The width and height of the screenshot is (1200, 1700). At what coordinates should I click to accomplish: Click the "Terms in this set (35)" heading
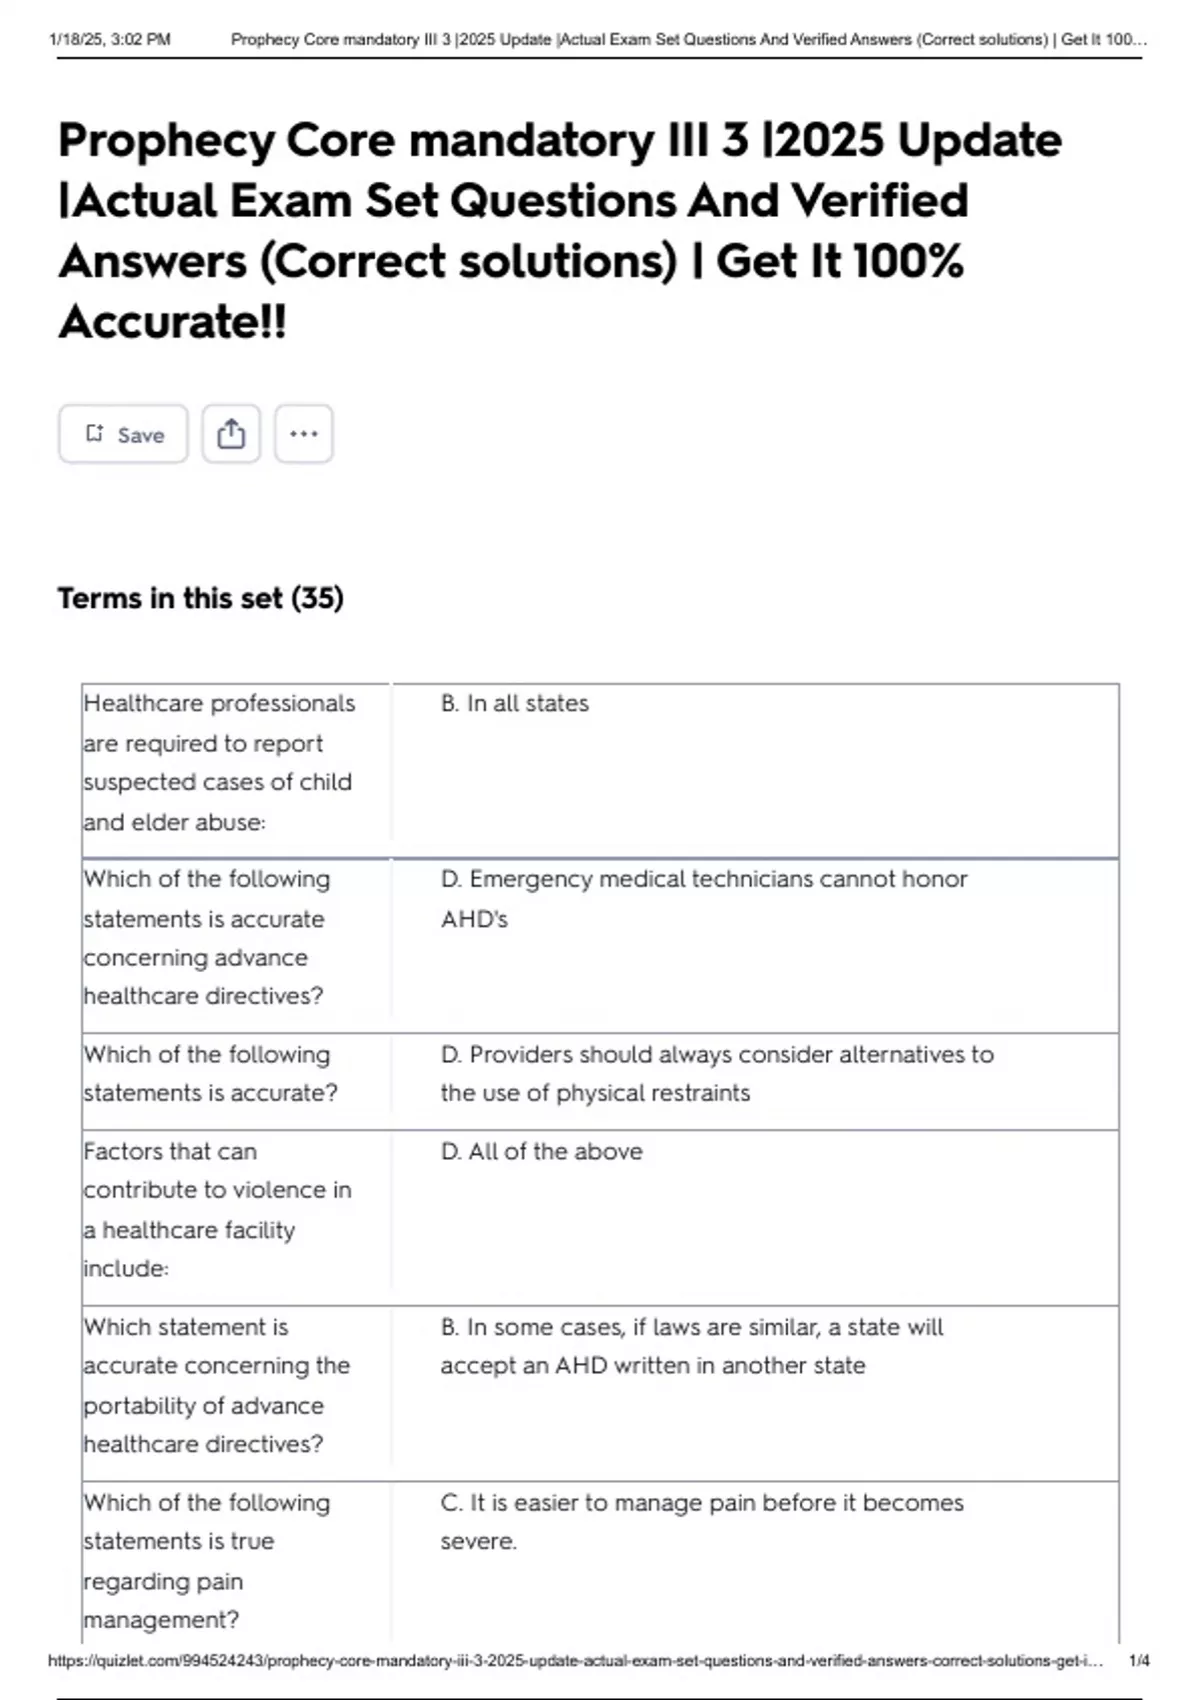[x=200, y=598]
